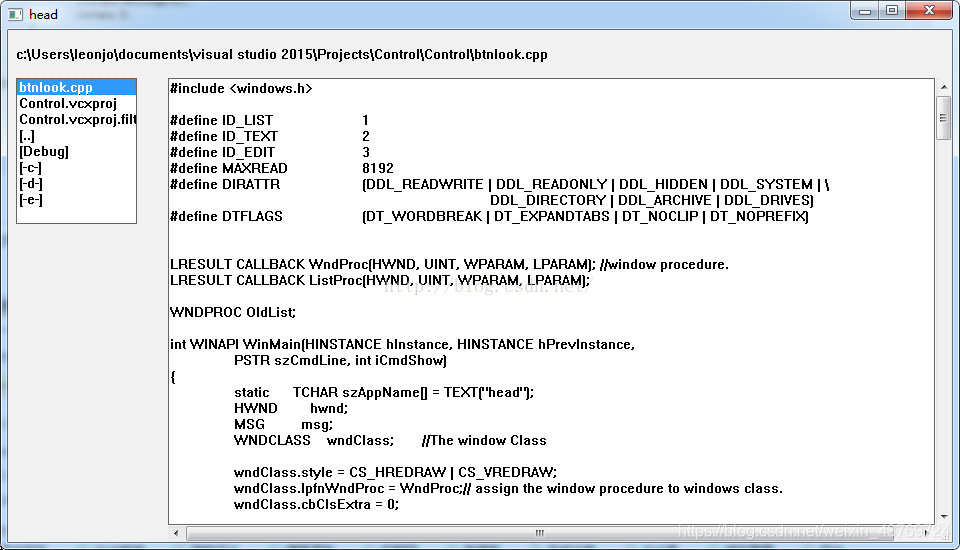Click the horizontal scrollbar thumb

click(x=539, y=533)
